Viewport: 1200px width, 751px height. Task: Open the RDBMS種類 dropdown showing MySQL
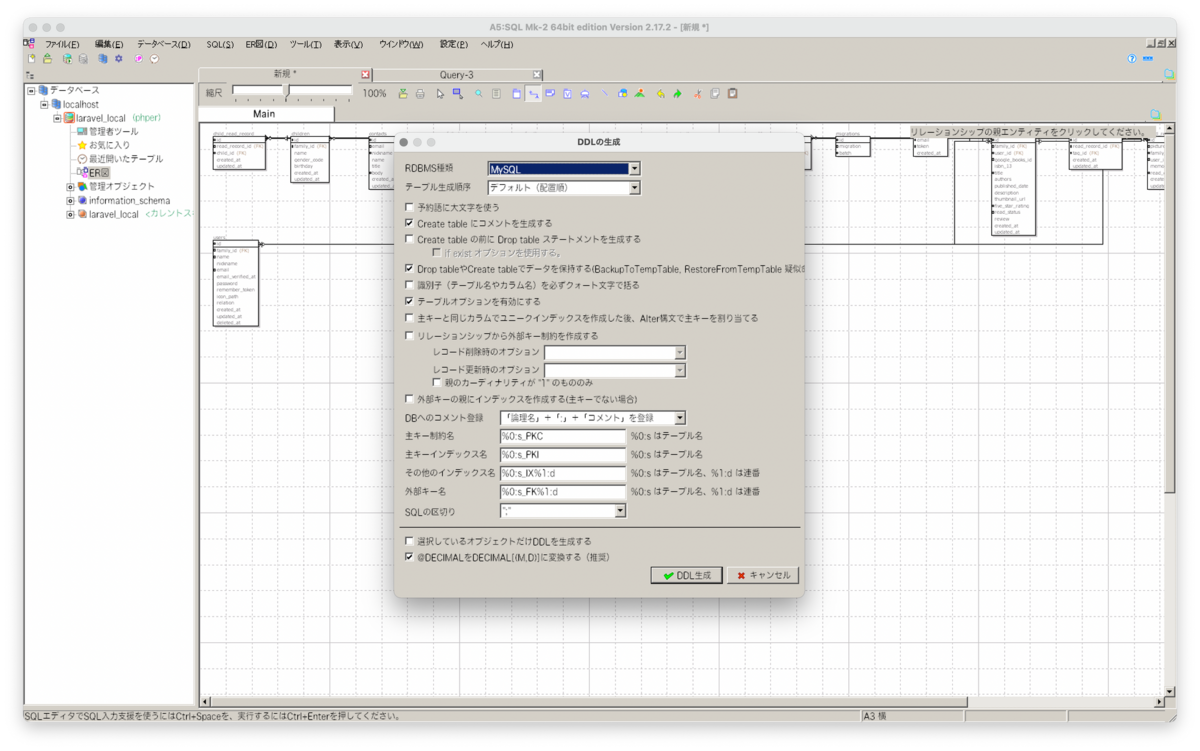click(634, 168)
